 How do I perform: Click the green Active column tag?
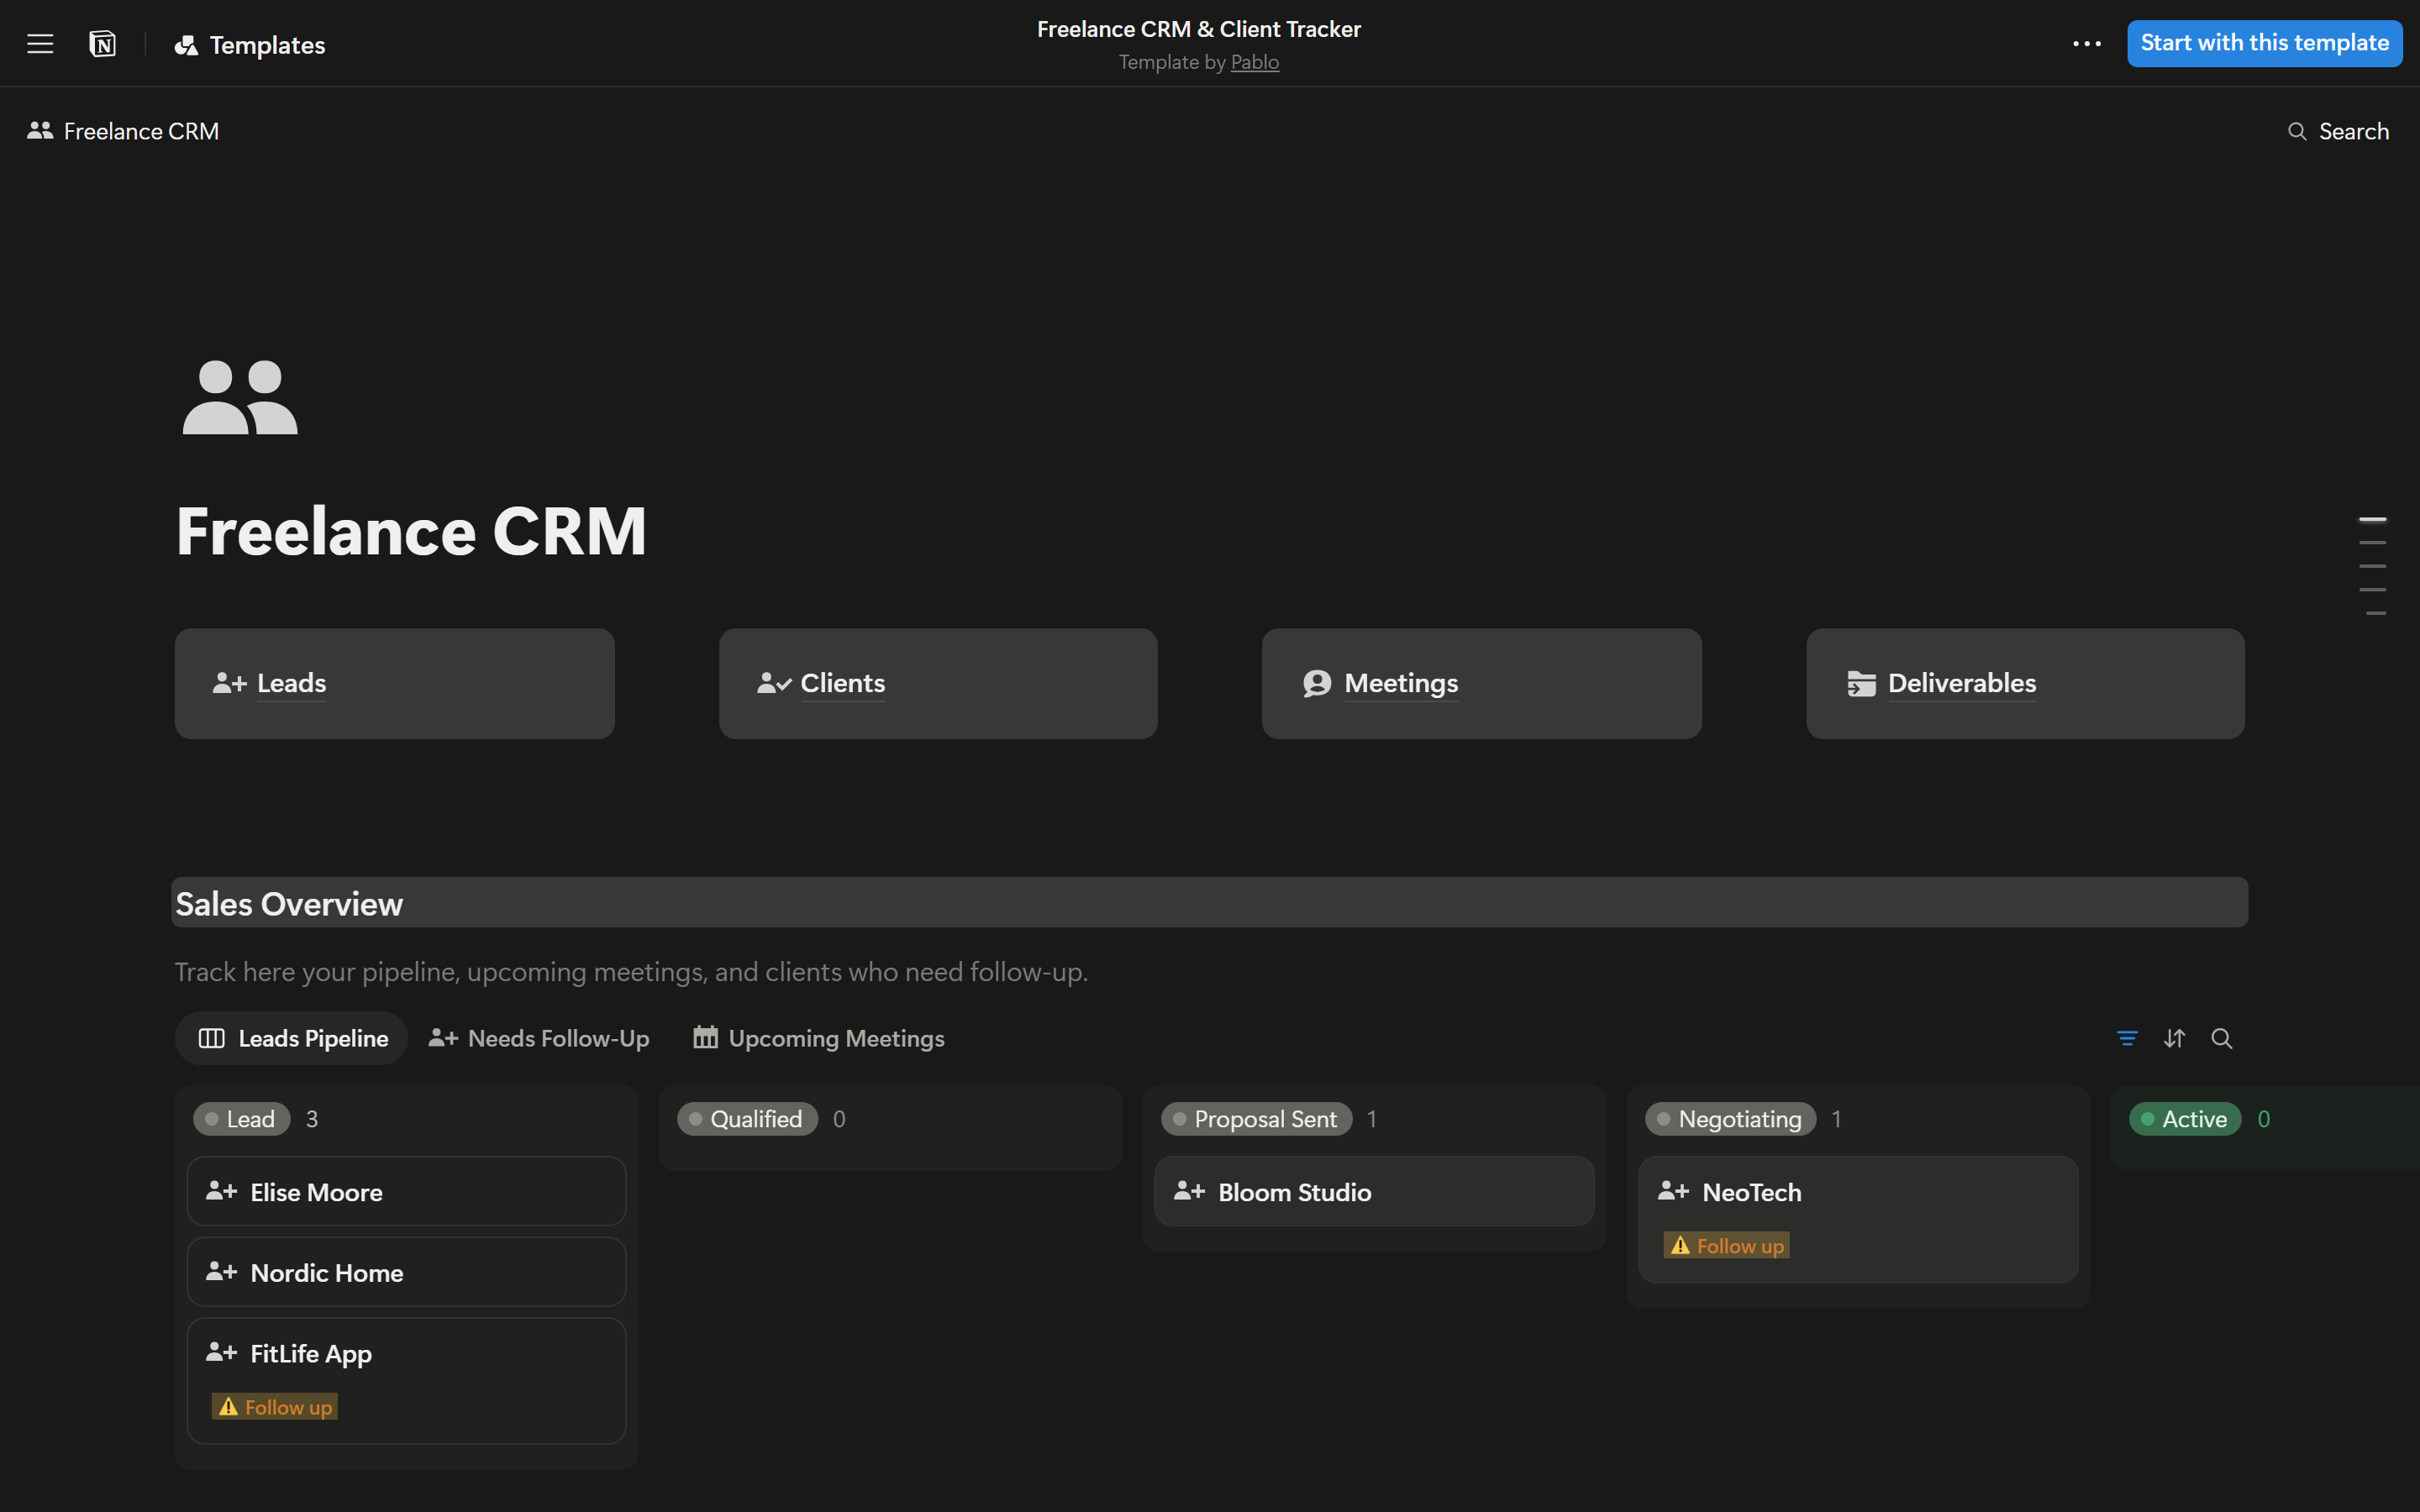pos(2185,1119)
